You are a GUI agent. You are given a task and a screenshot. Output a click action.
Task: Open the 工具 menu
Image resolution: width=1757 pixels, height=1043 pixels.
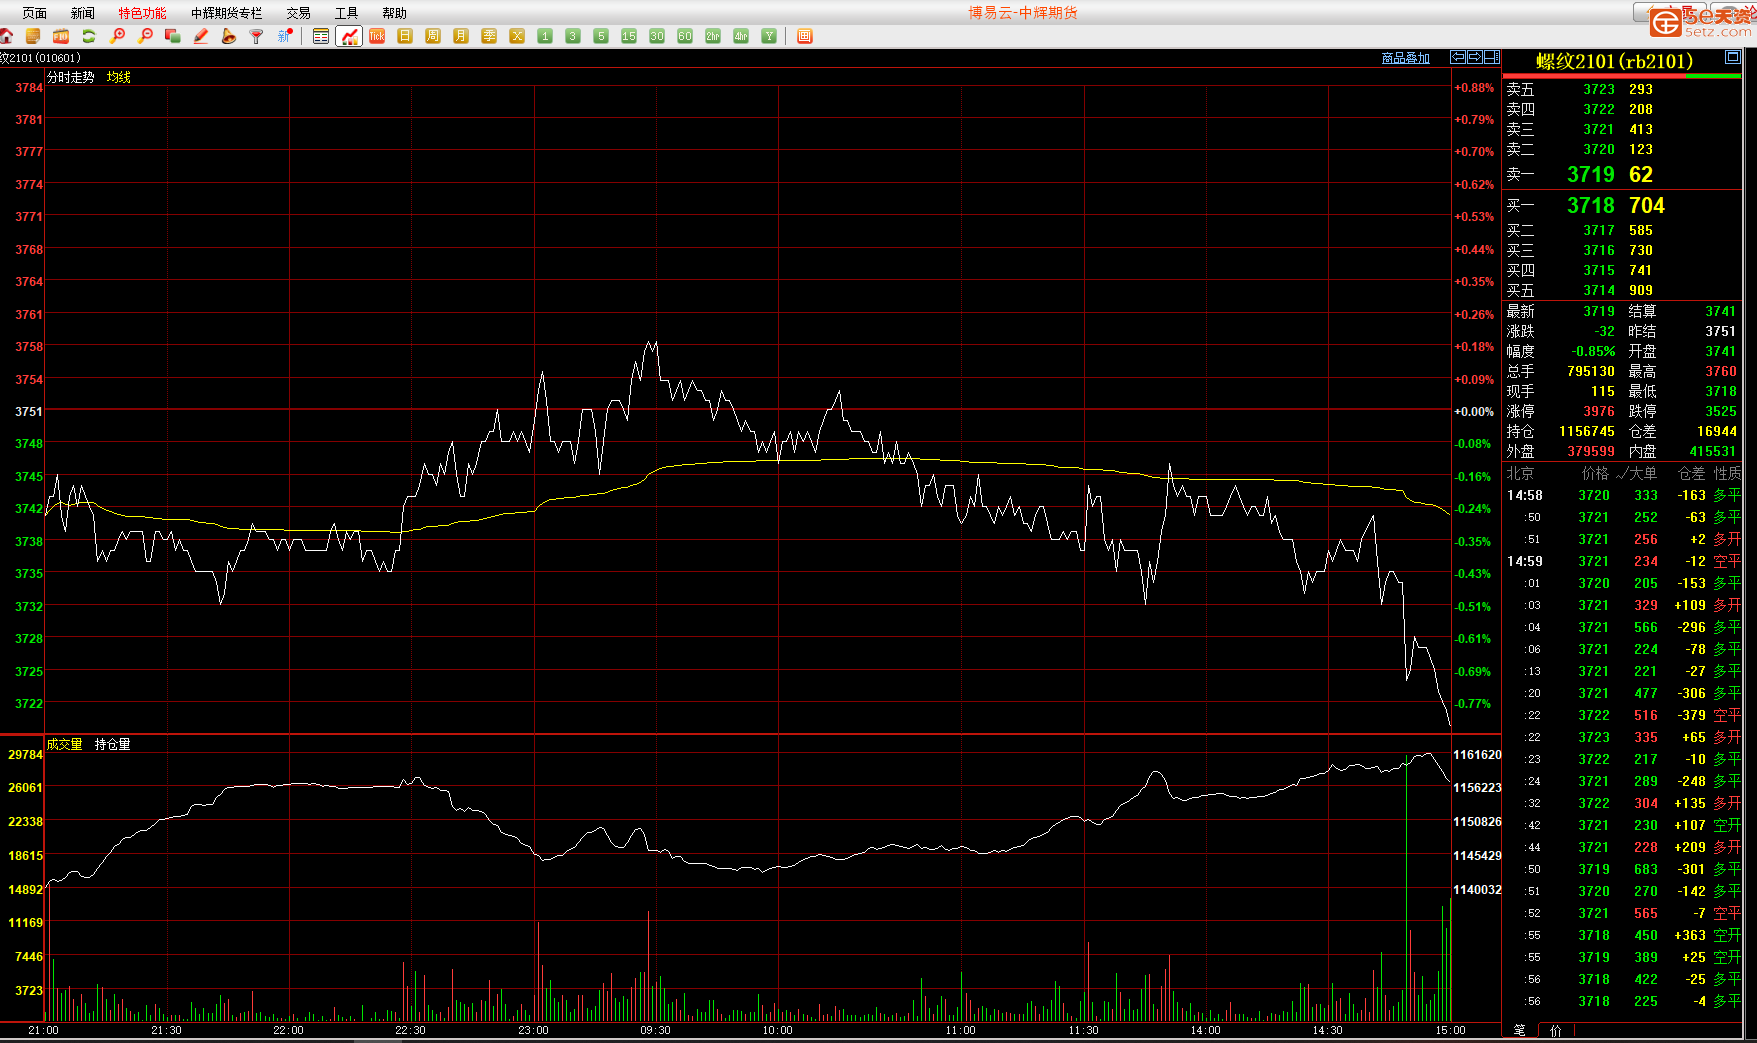[x=347, y=13]
